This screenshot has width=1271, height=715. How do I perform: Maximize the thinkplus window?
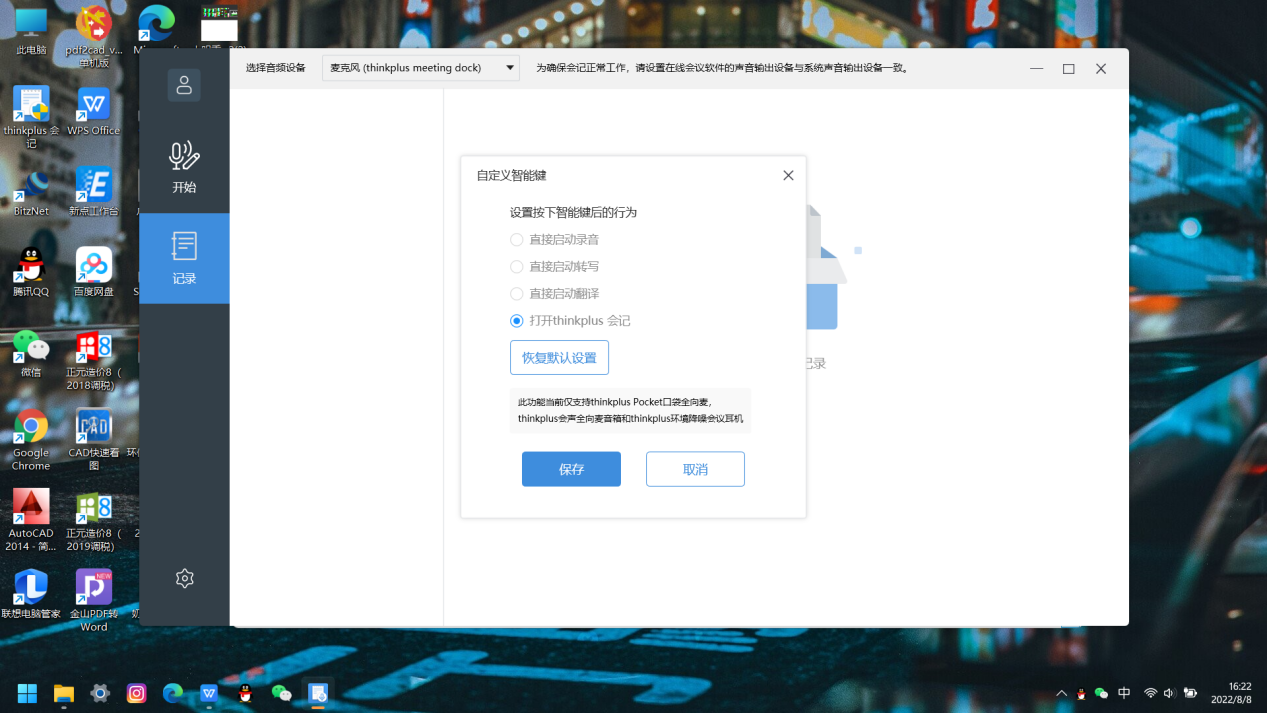pos(1070,69)
